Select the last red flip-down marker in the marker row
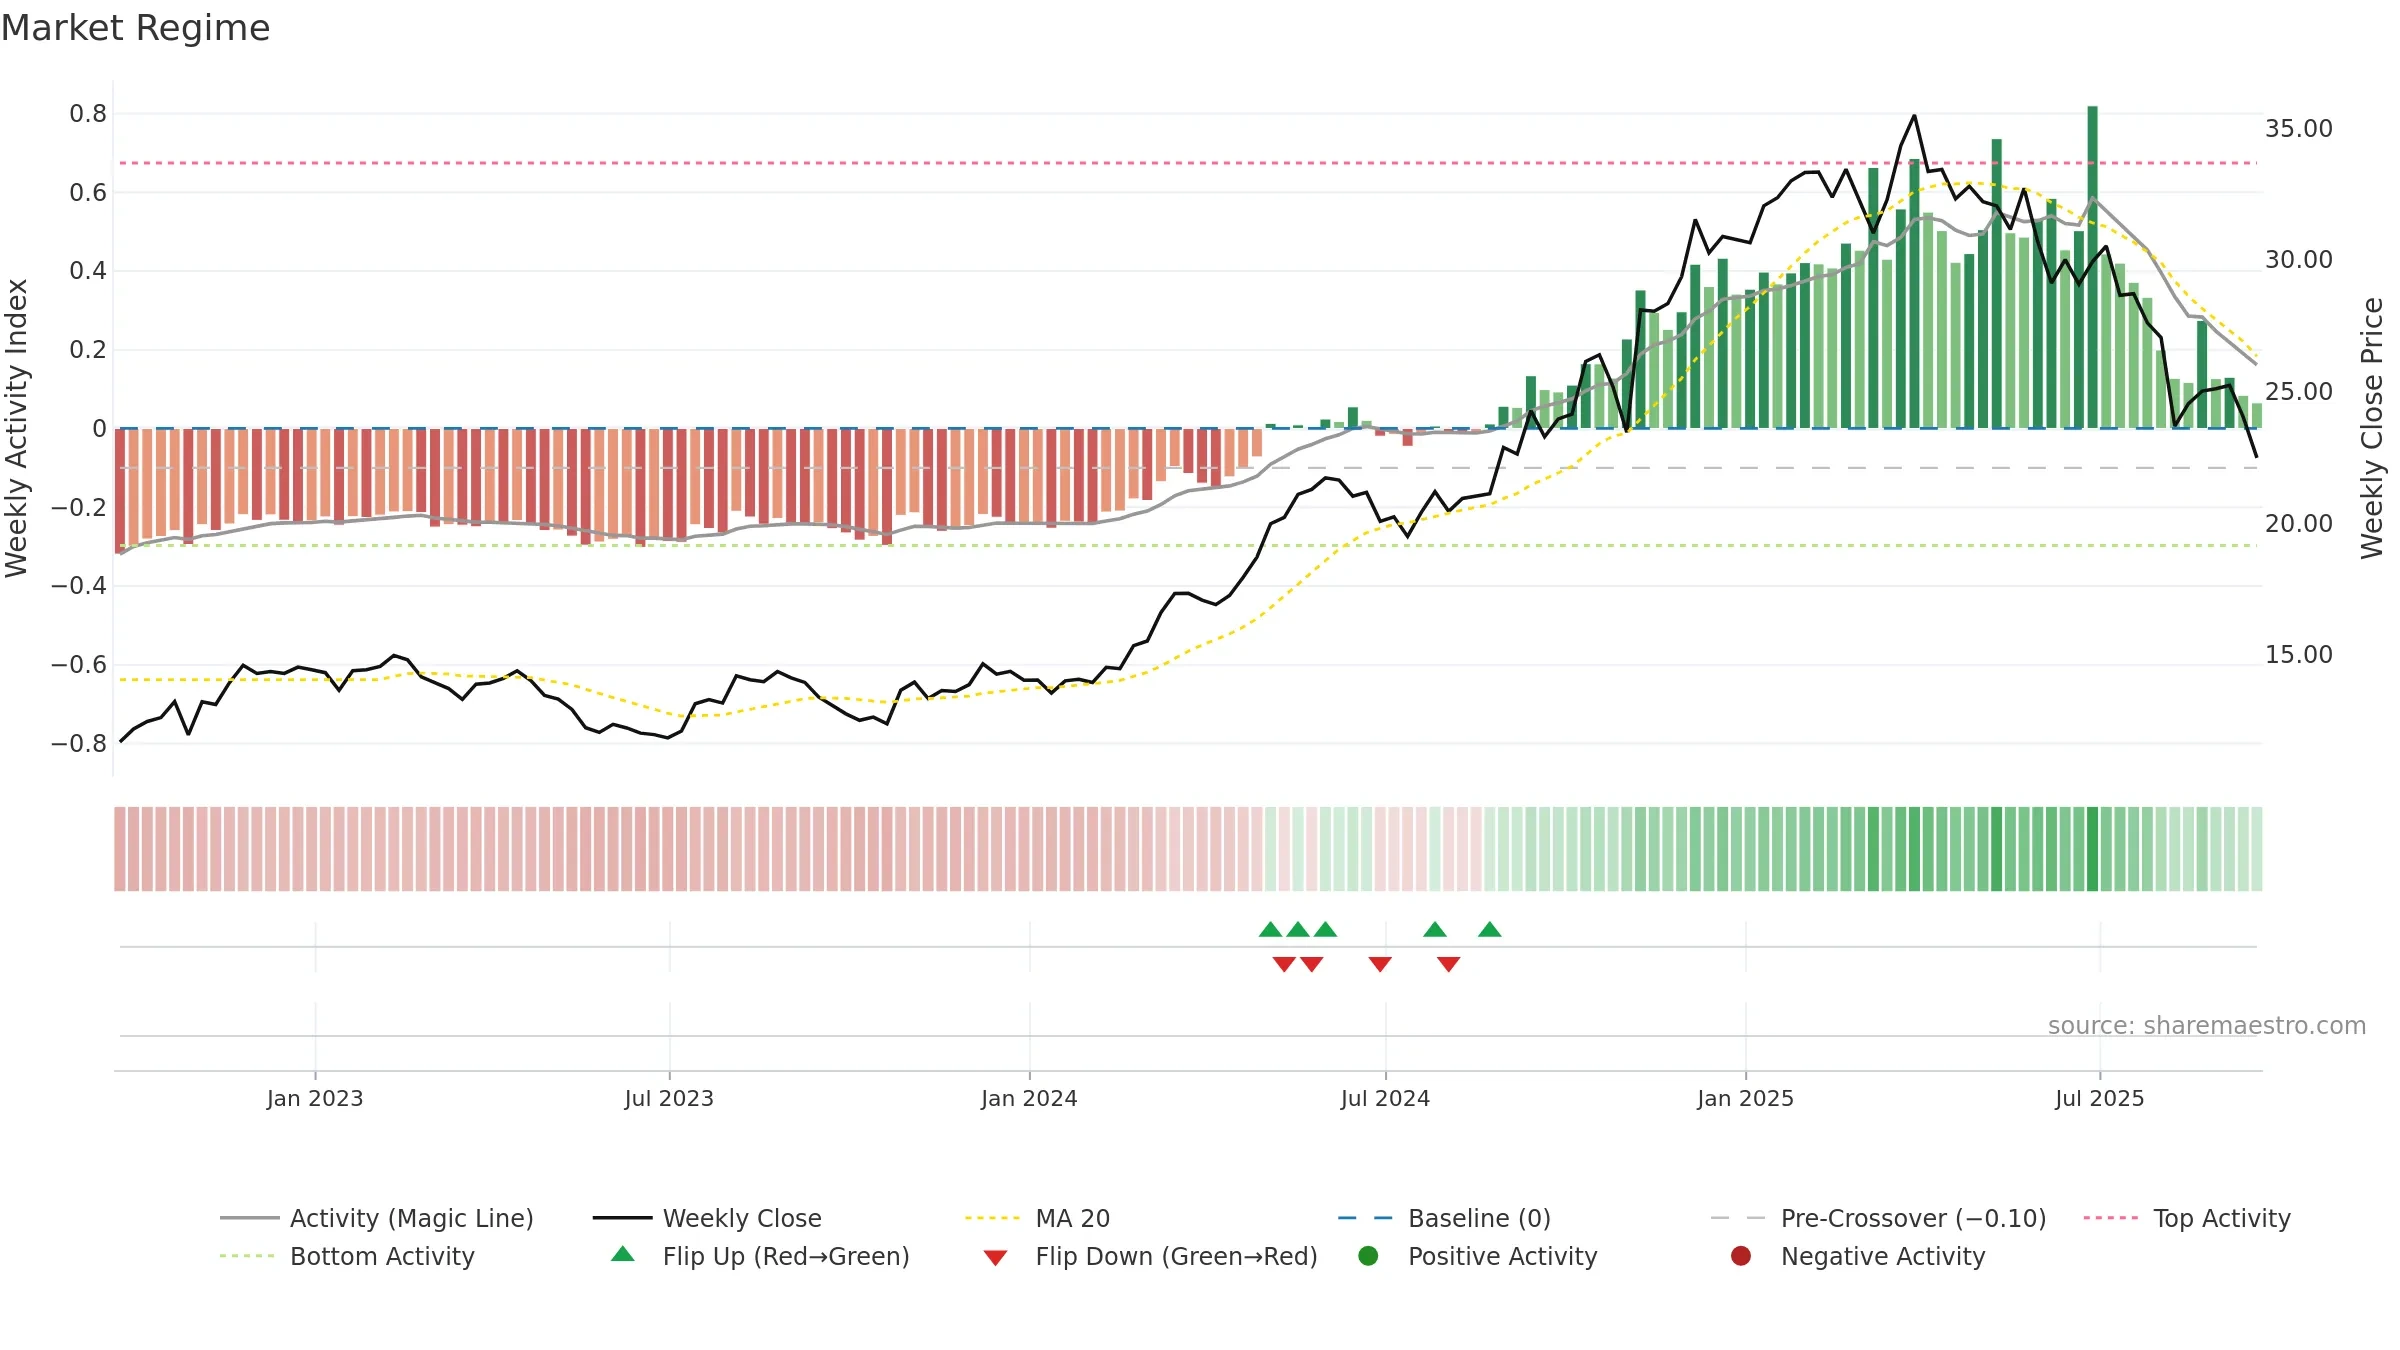The width and height of the screenshot is (2400, 1350). pos(1449,964)
